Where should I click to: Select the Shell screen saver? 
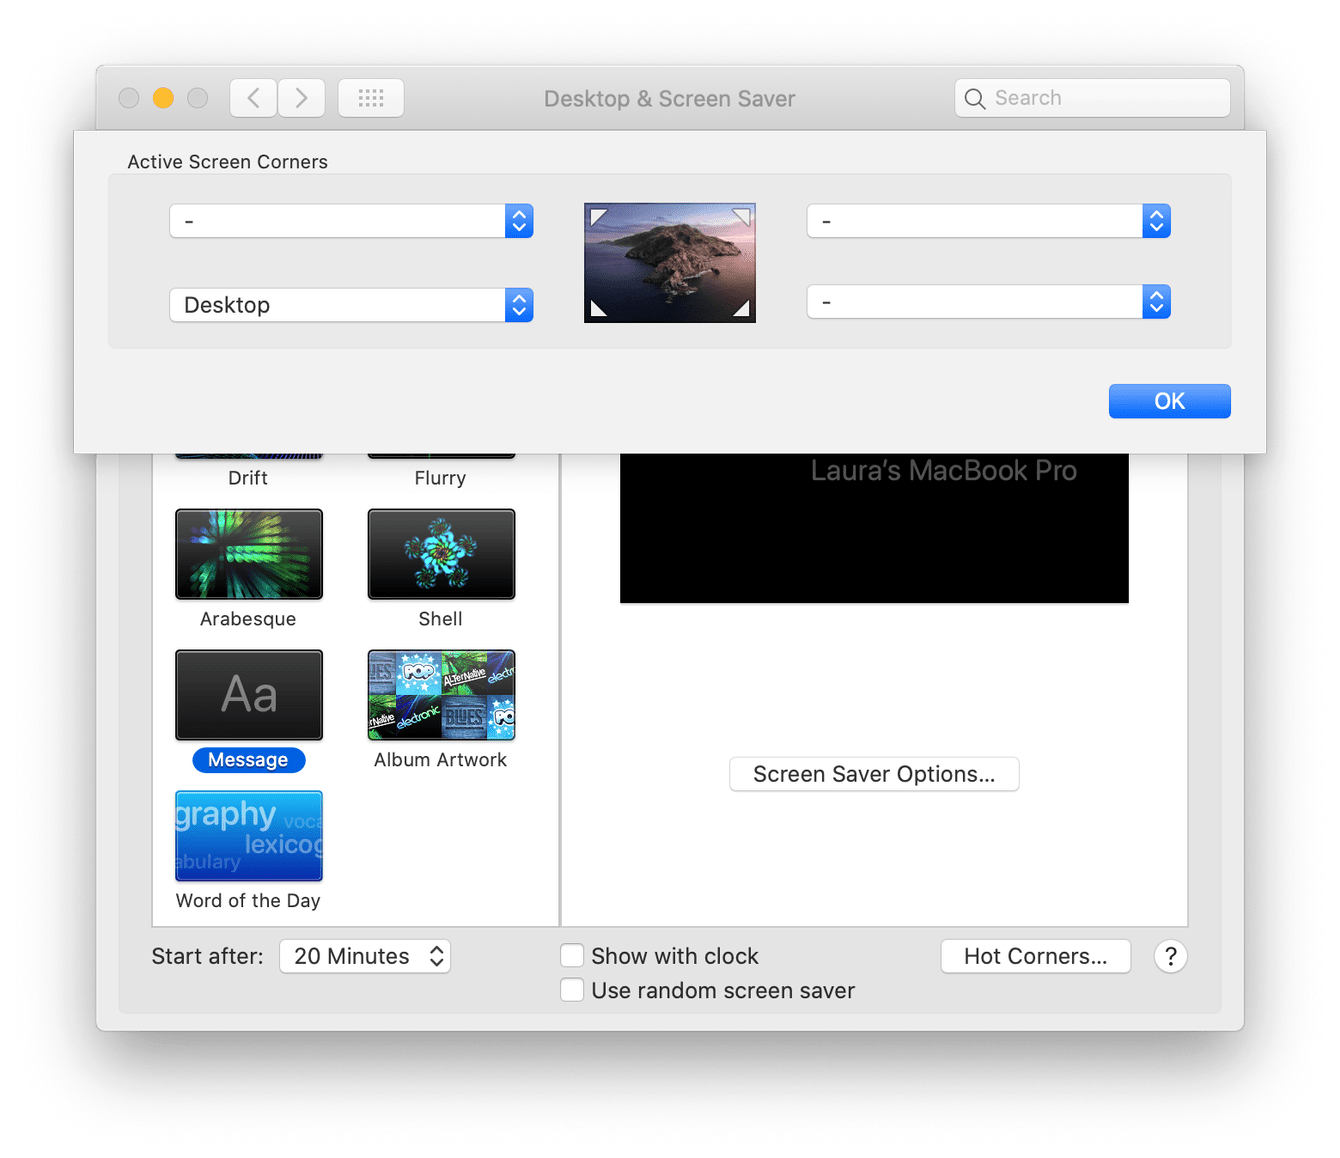[441, 554]
